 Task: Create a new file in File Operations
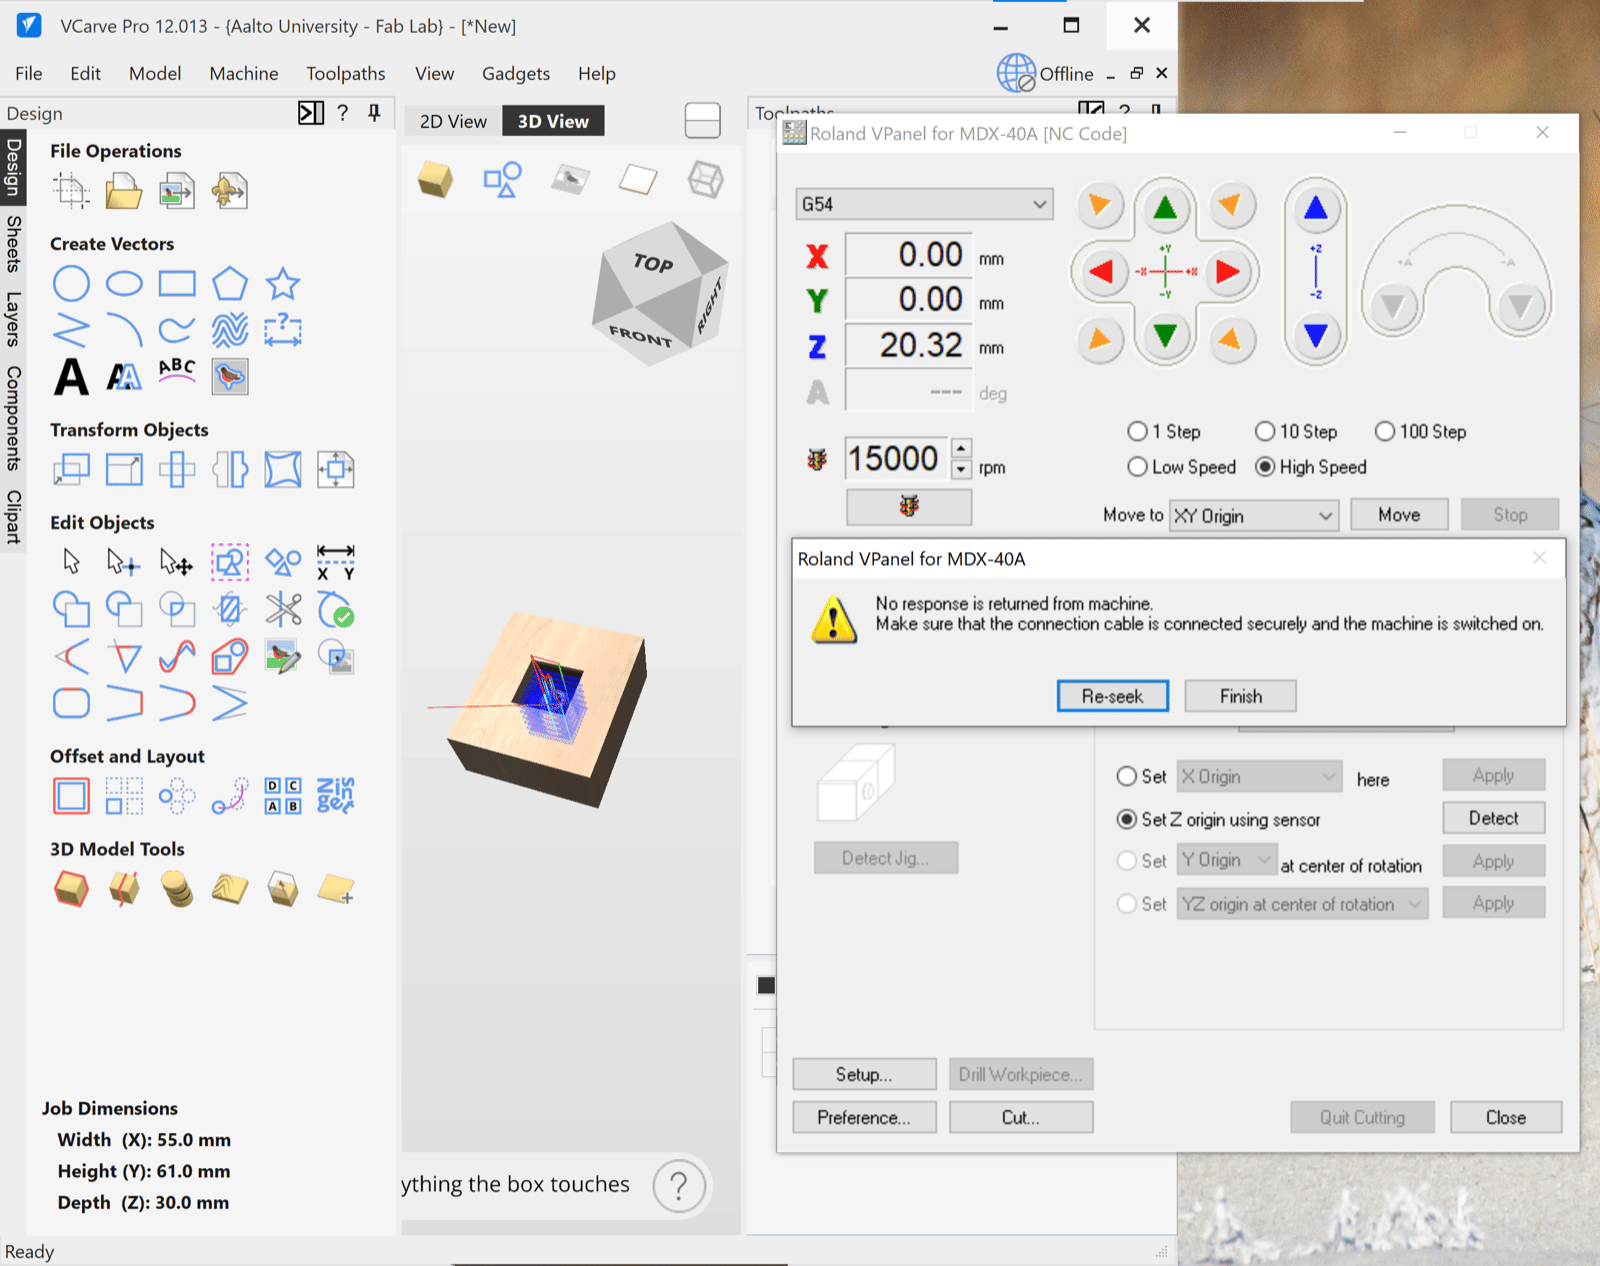click(71, 190)
